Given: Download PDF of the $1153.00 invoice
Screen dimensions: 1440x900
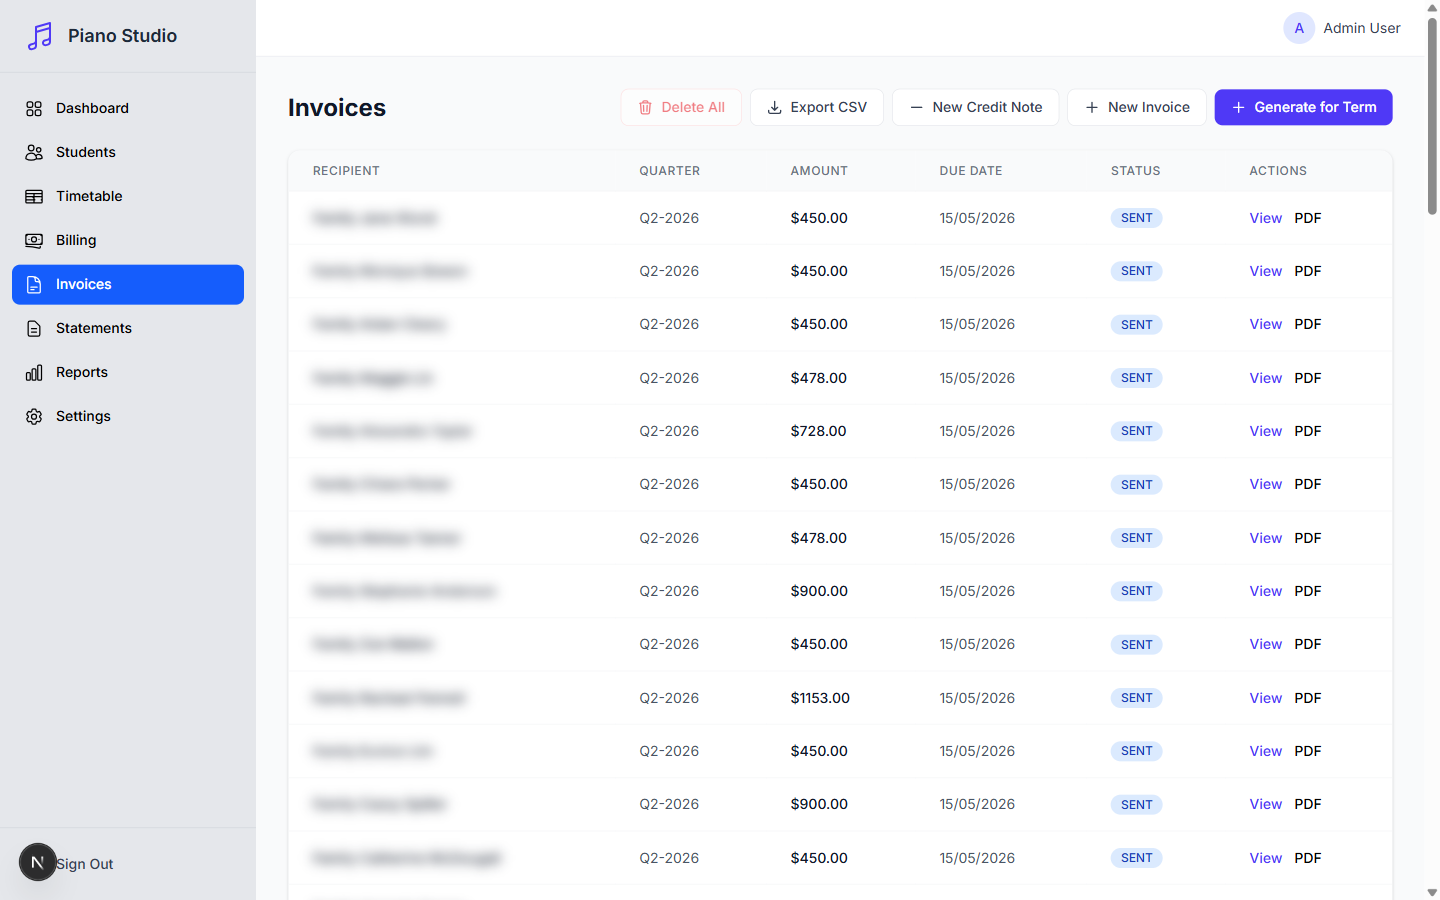Looking at the screenshot, I should (1308, 698).
